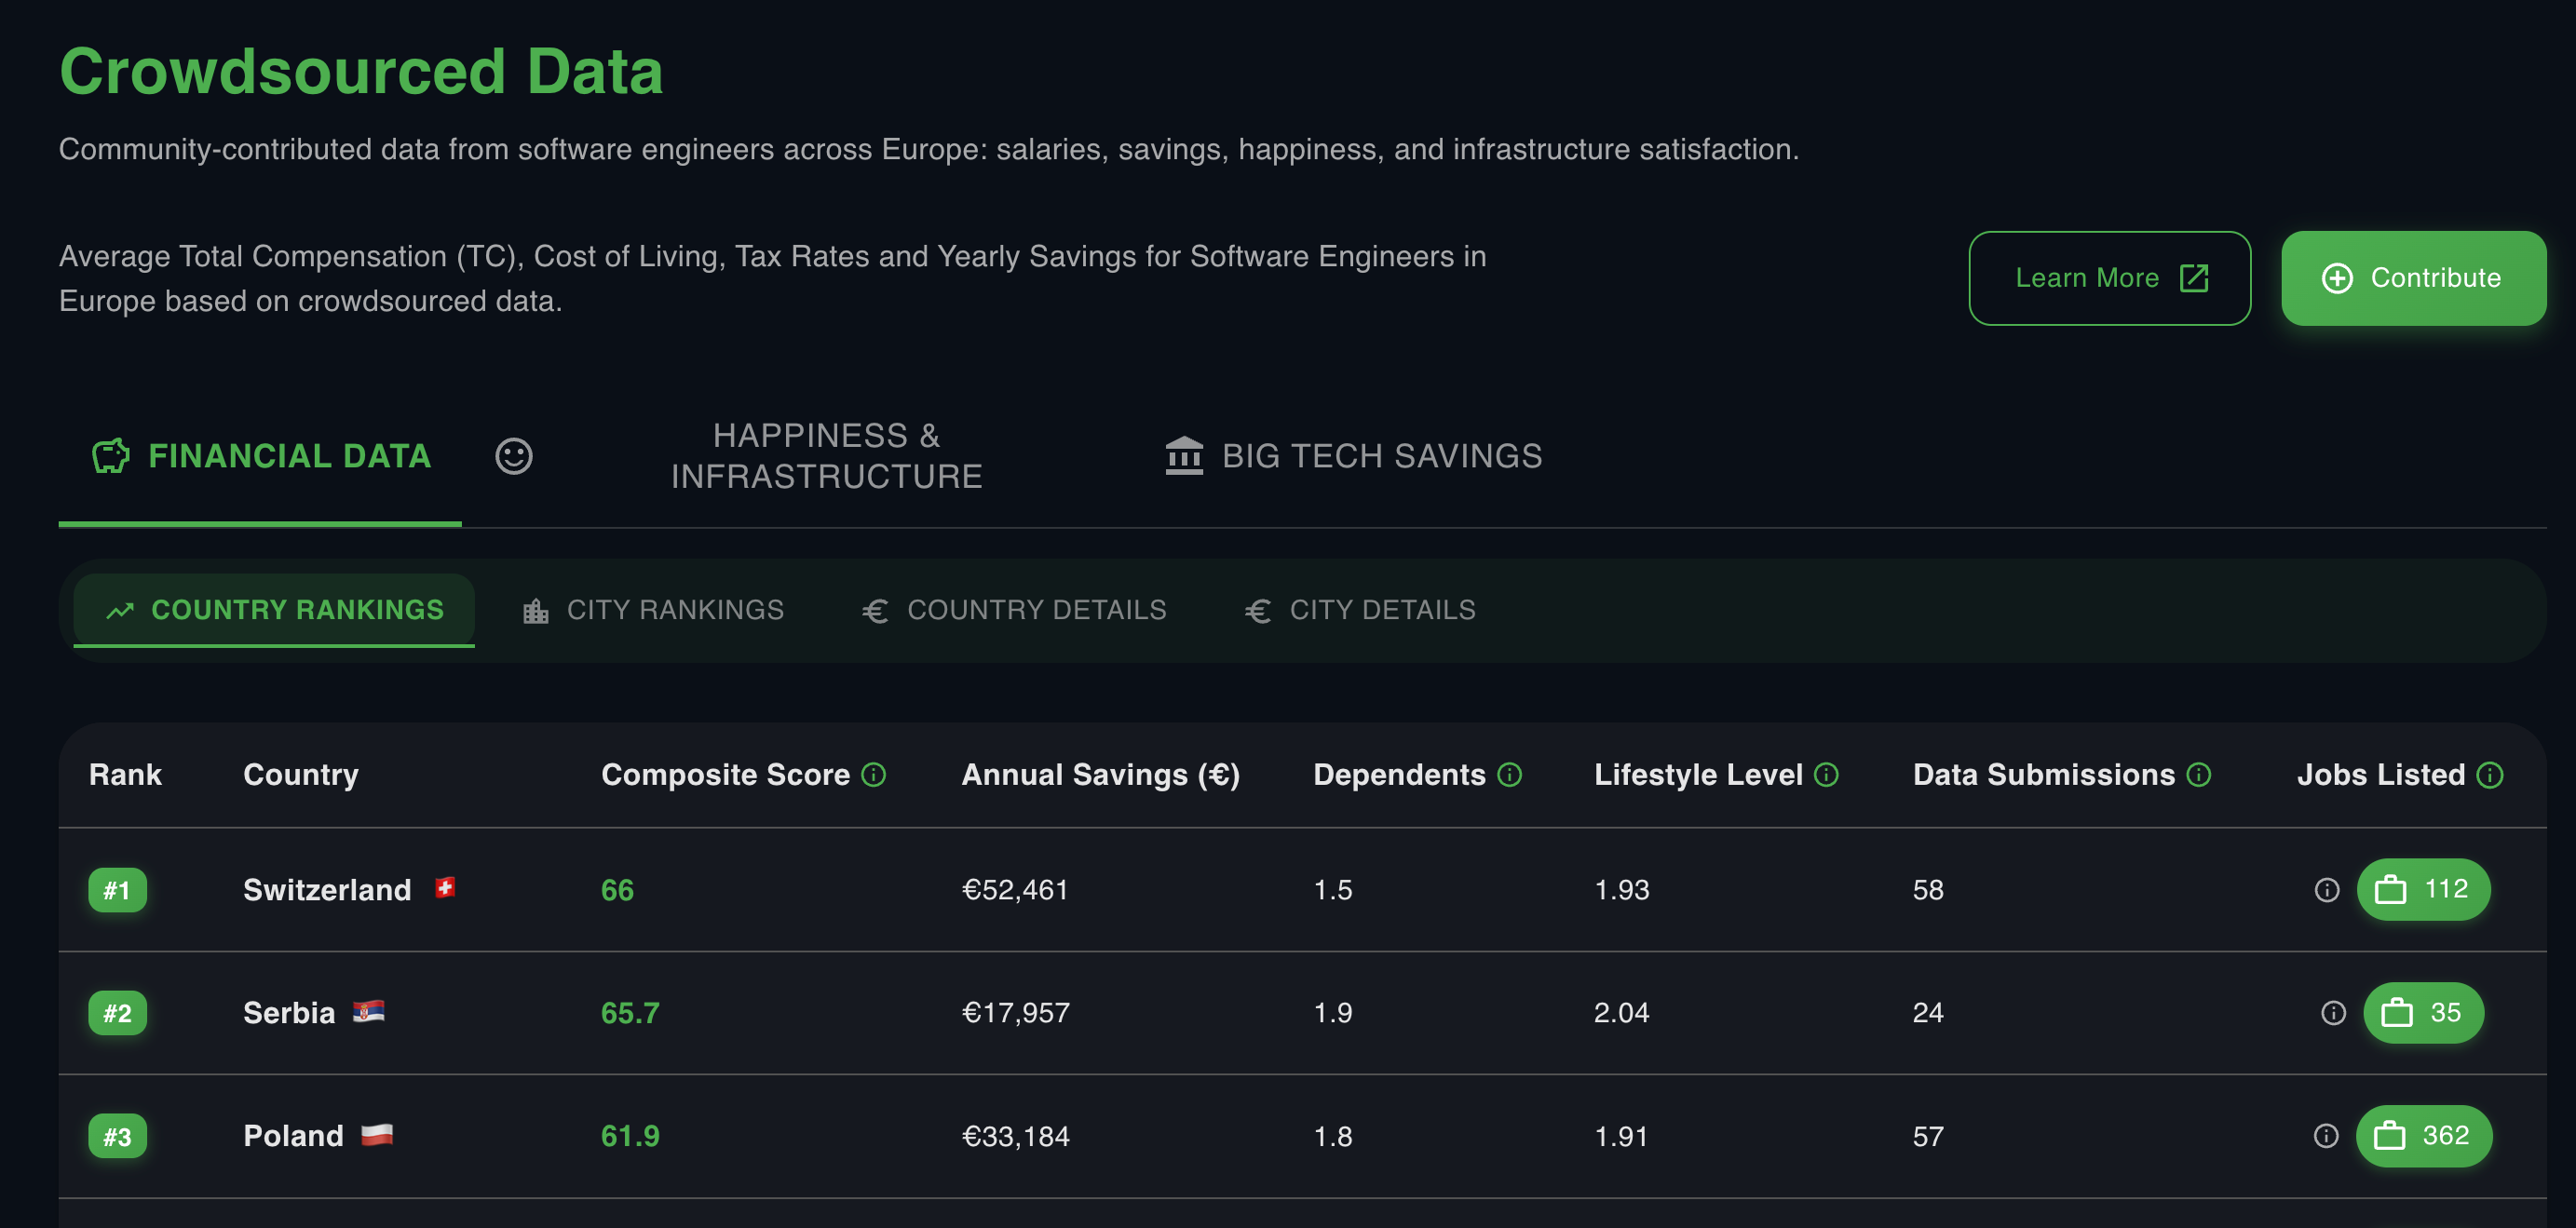Click info icon beside Composite Score header
This screenshot has width=2576, height=1228.
tap(873, 775)
